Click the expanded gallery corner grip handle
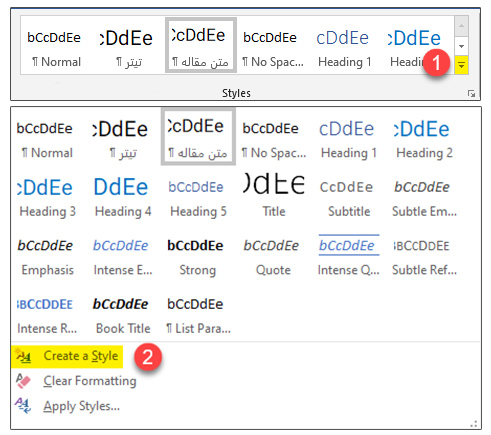This screenshot has height=435, width=491. tap(474, 424)
